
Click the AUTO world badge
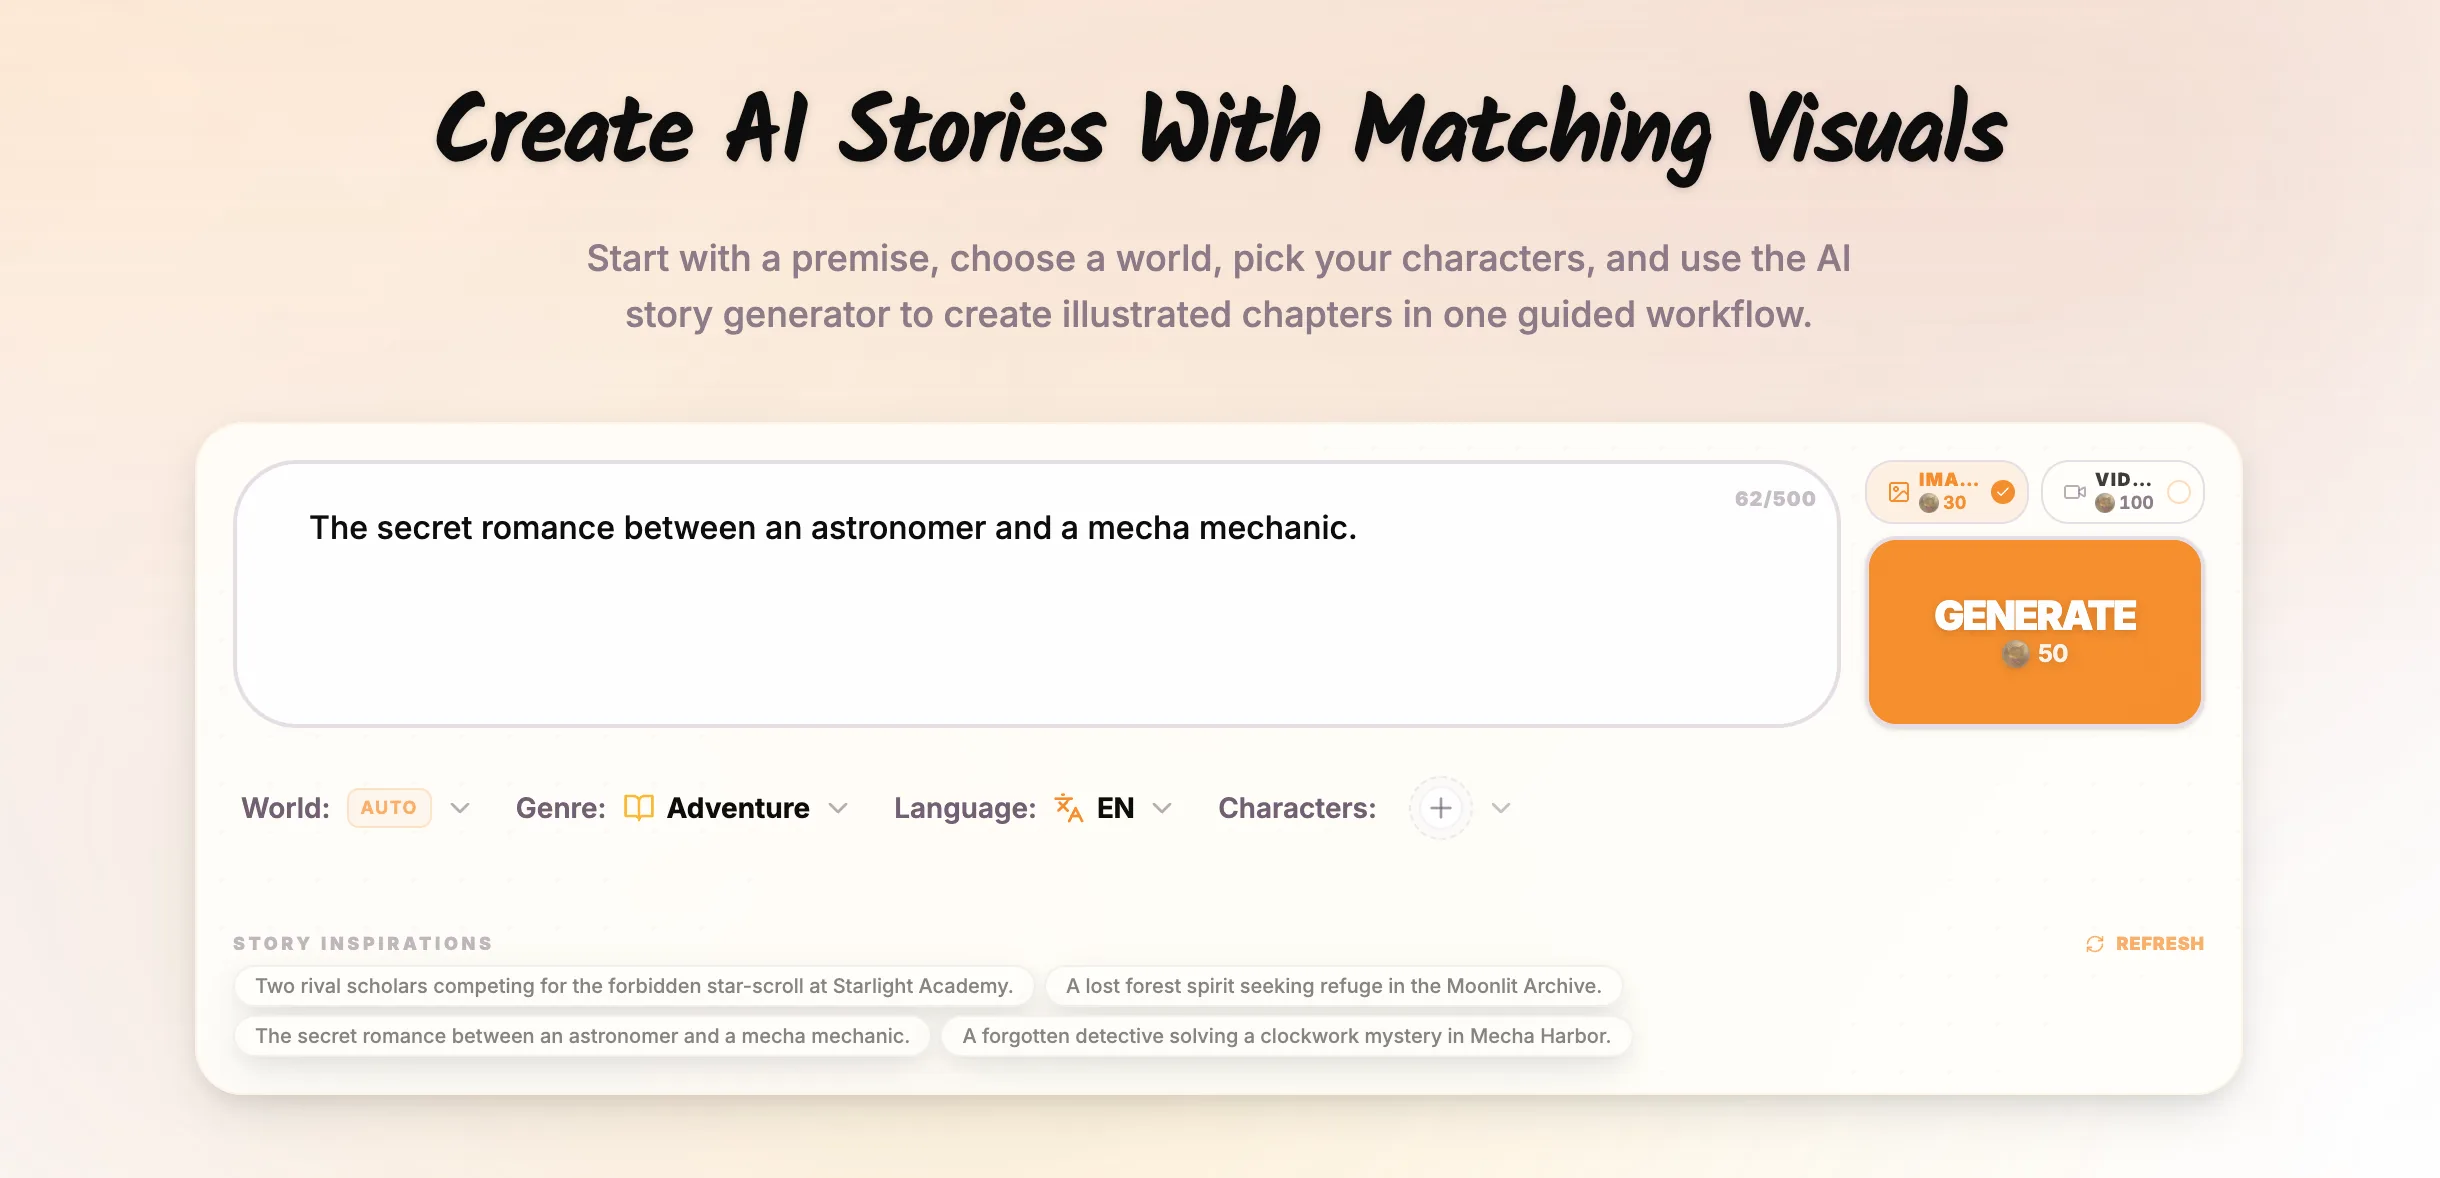click(x=389, y=808)
